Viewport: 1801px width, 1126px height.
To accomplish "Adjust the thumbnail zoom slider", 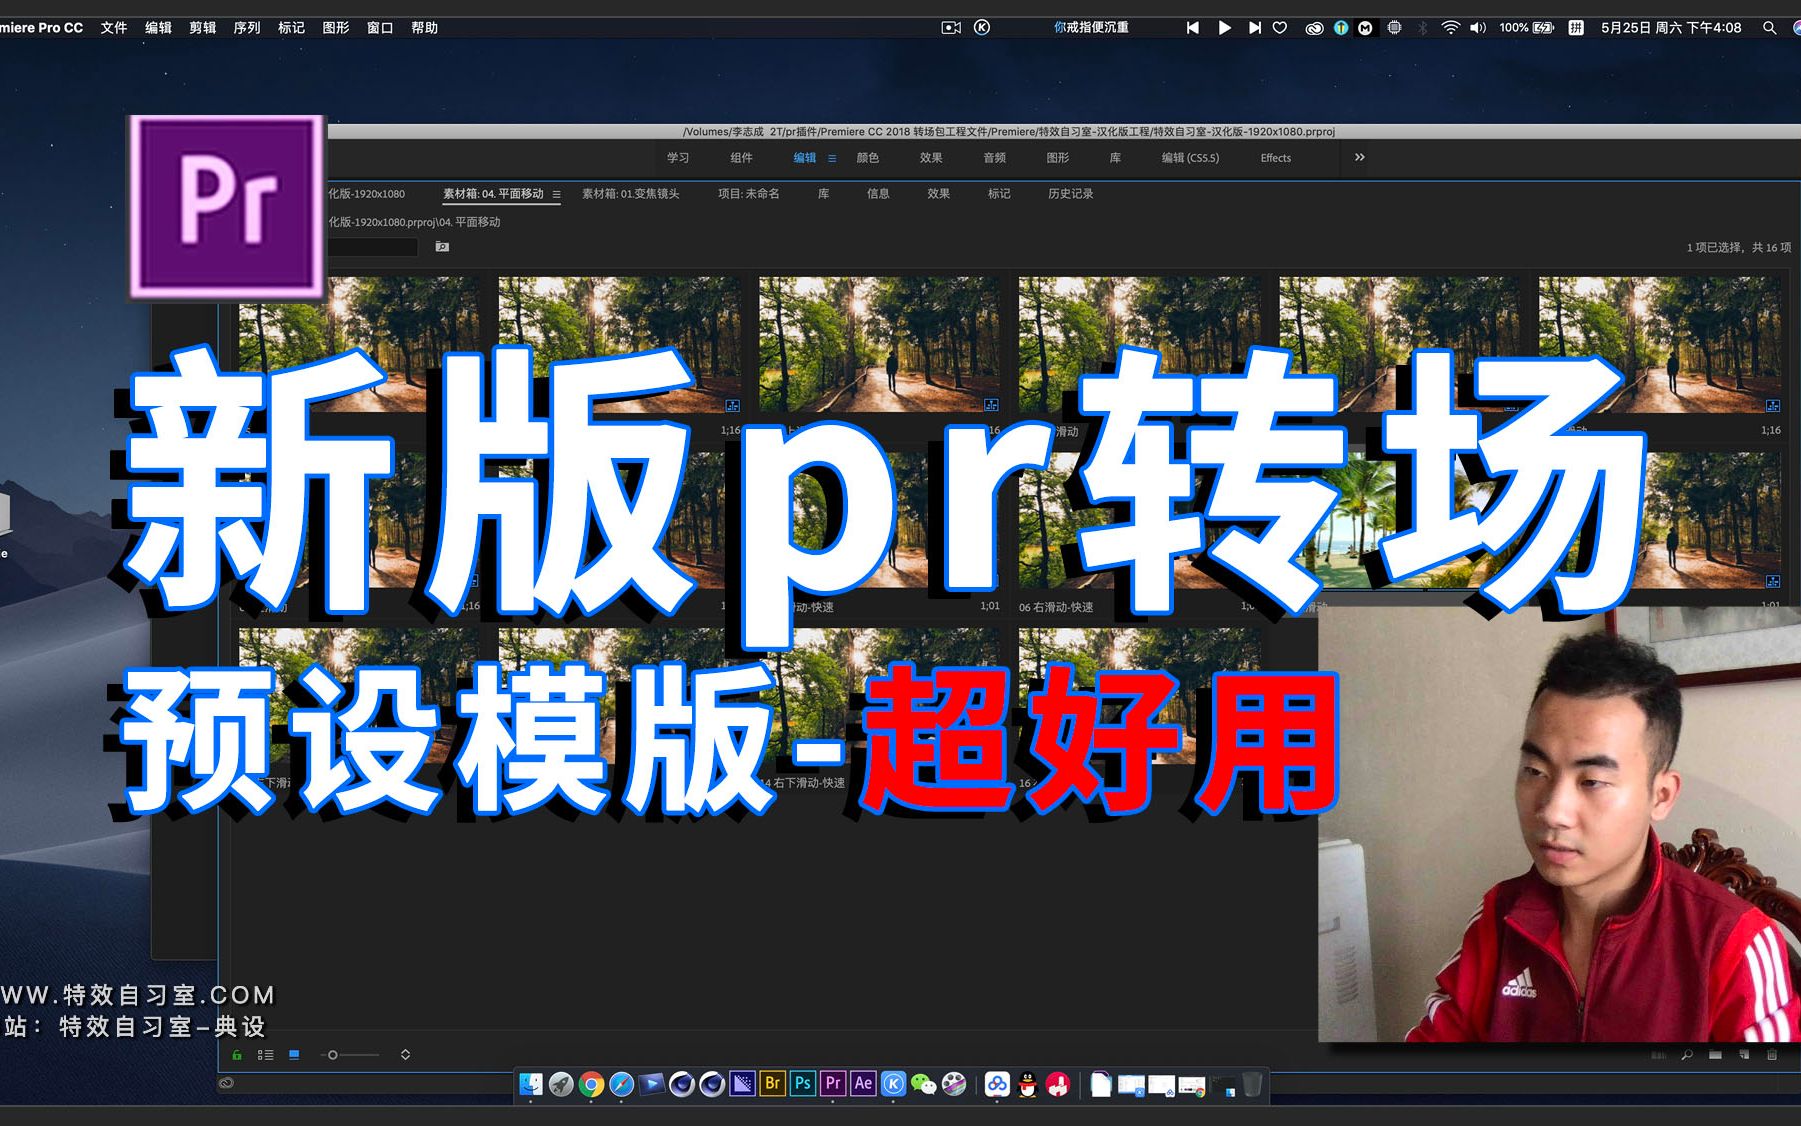I will click(x=349, y=1055).
